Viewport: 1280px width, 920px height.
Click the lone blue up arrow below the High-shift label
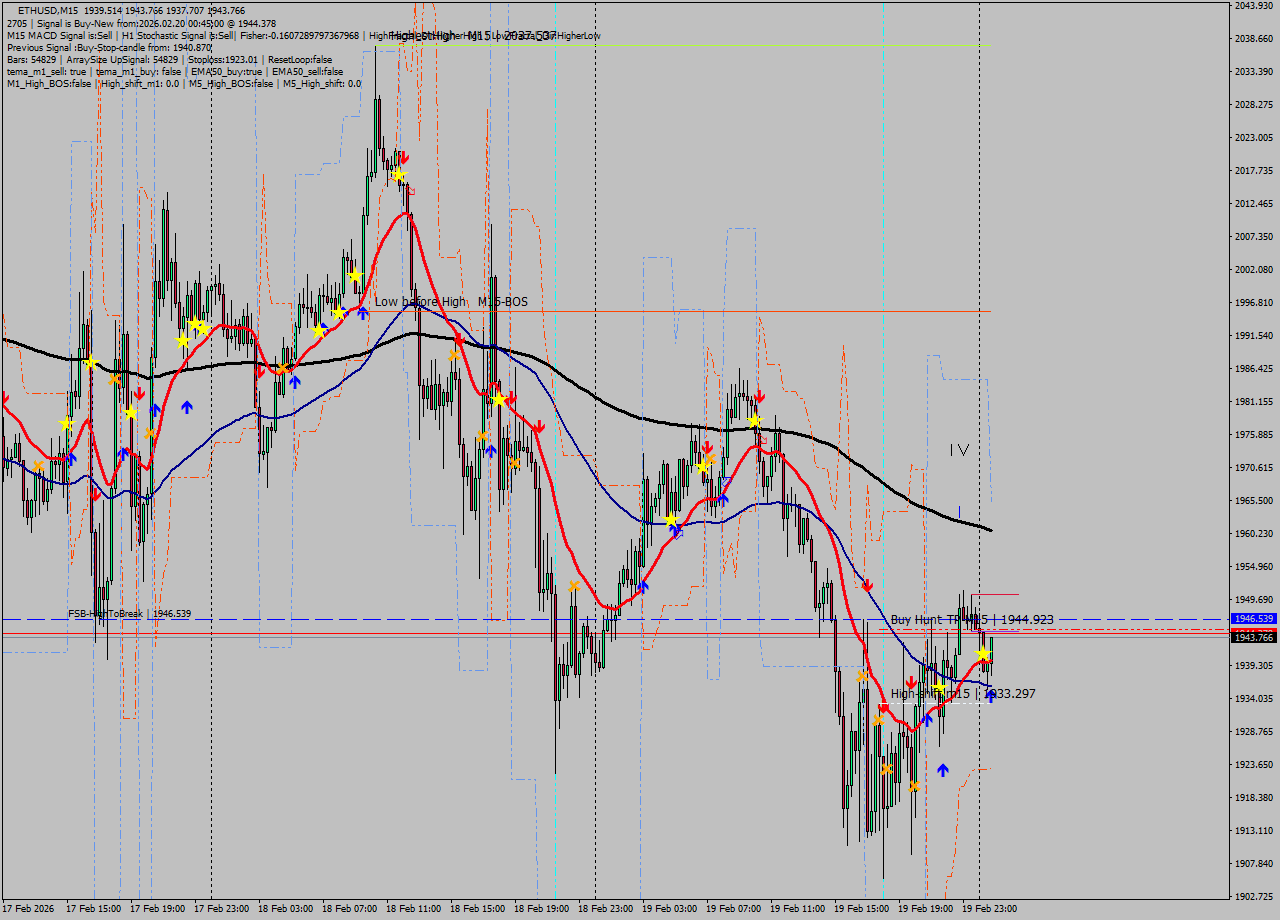pos(942,770)
